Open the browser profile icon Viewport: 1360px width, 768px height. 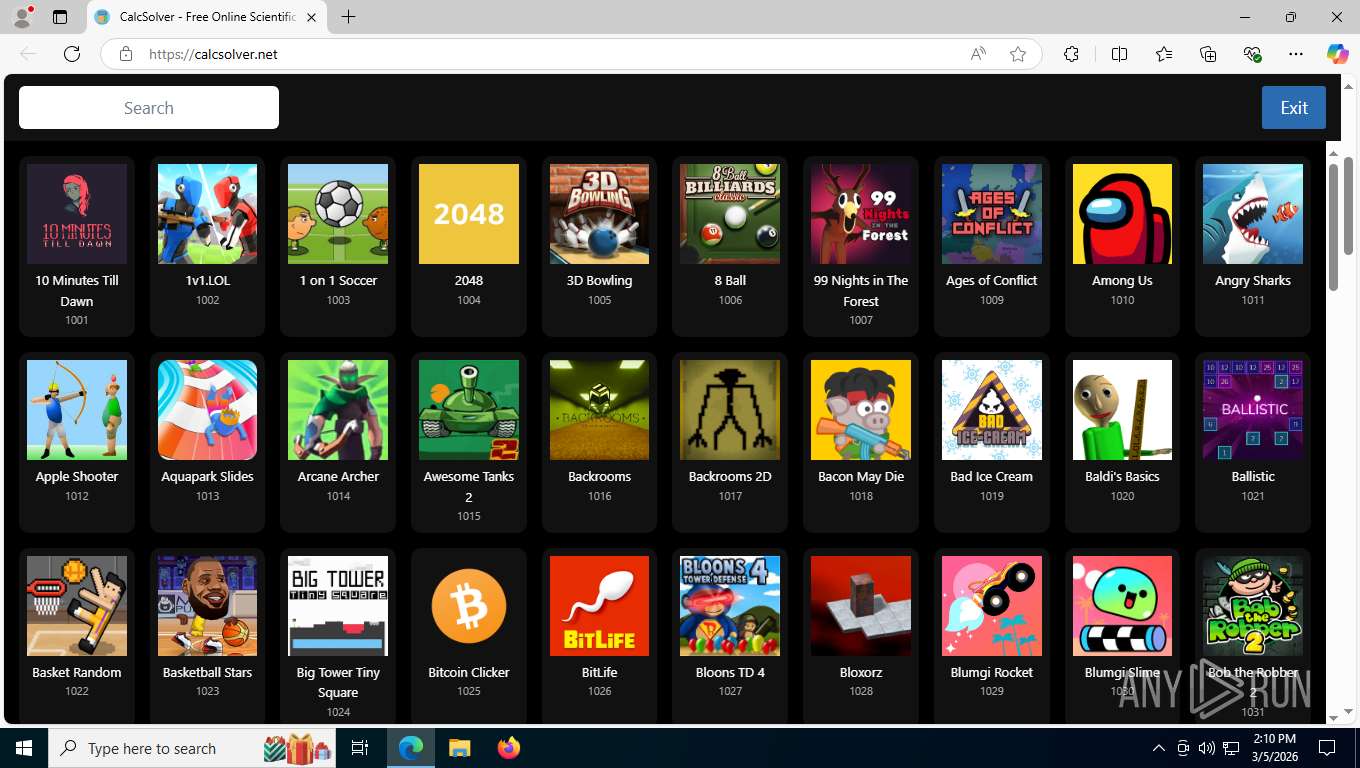(22, 17)
